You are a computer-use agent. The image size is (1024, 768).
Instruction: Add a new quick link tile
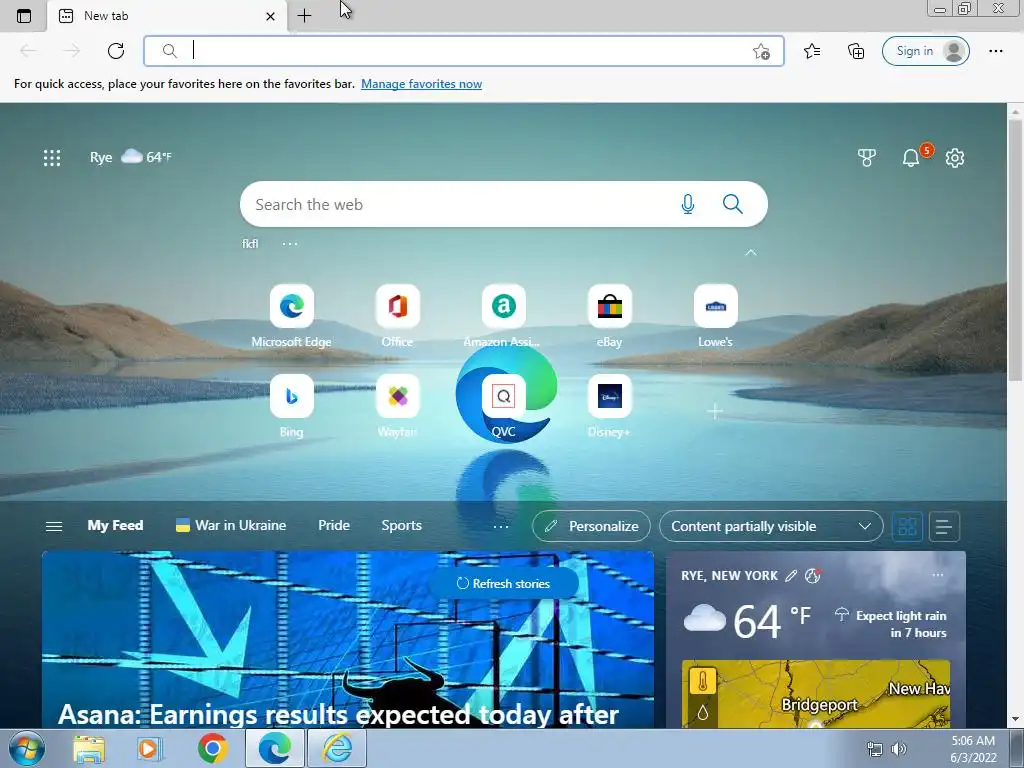coord(715,411)
